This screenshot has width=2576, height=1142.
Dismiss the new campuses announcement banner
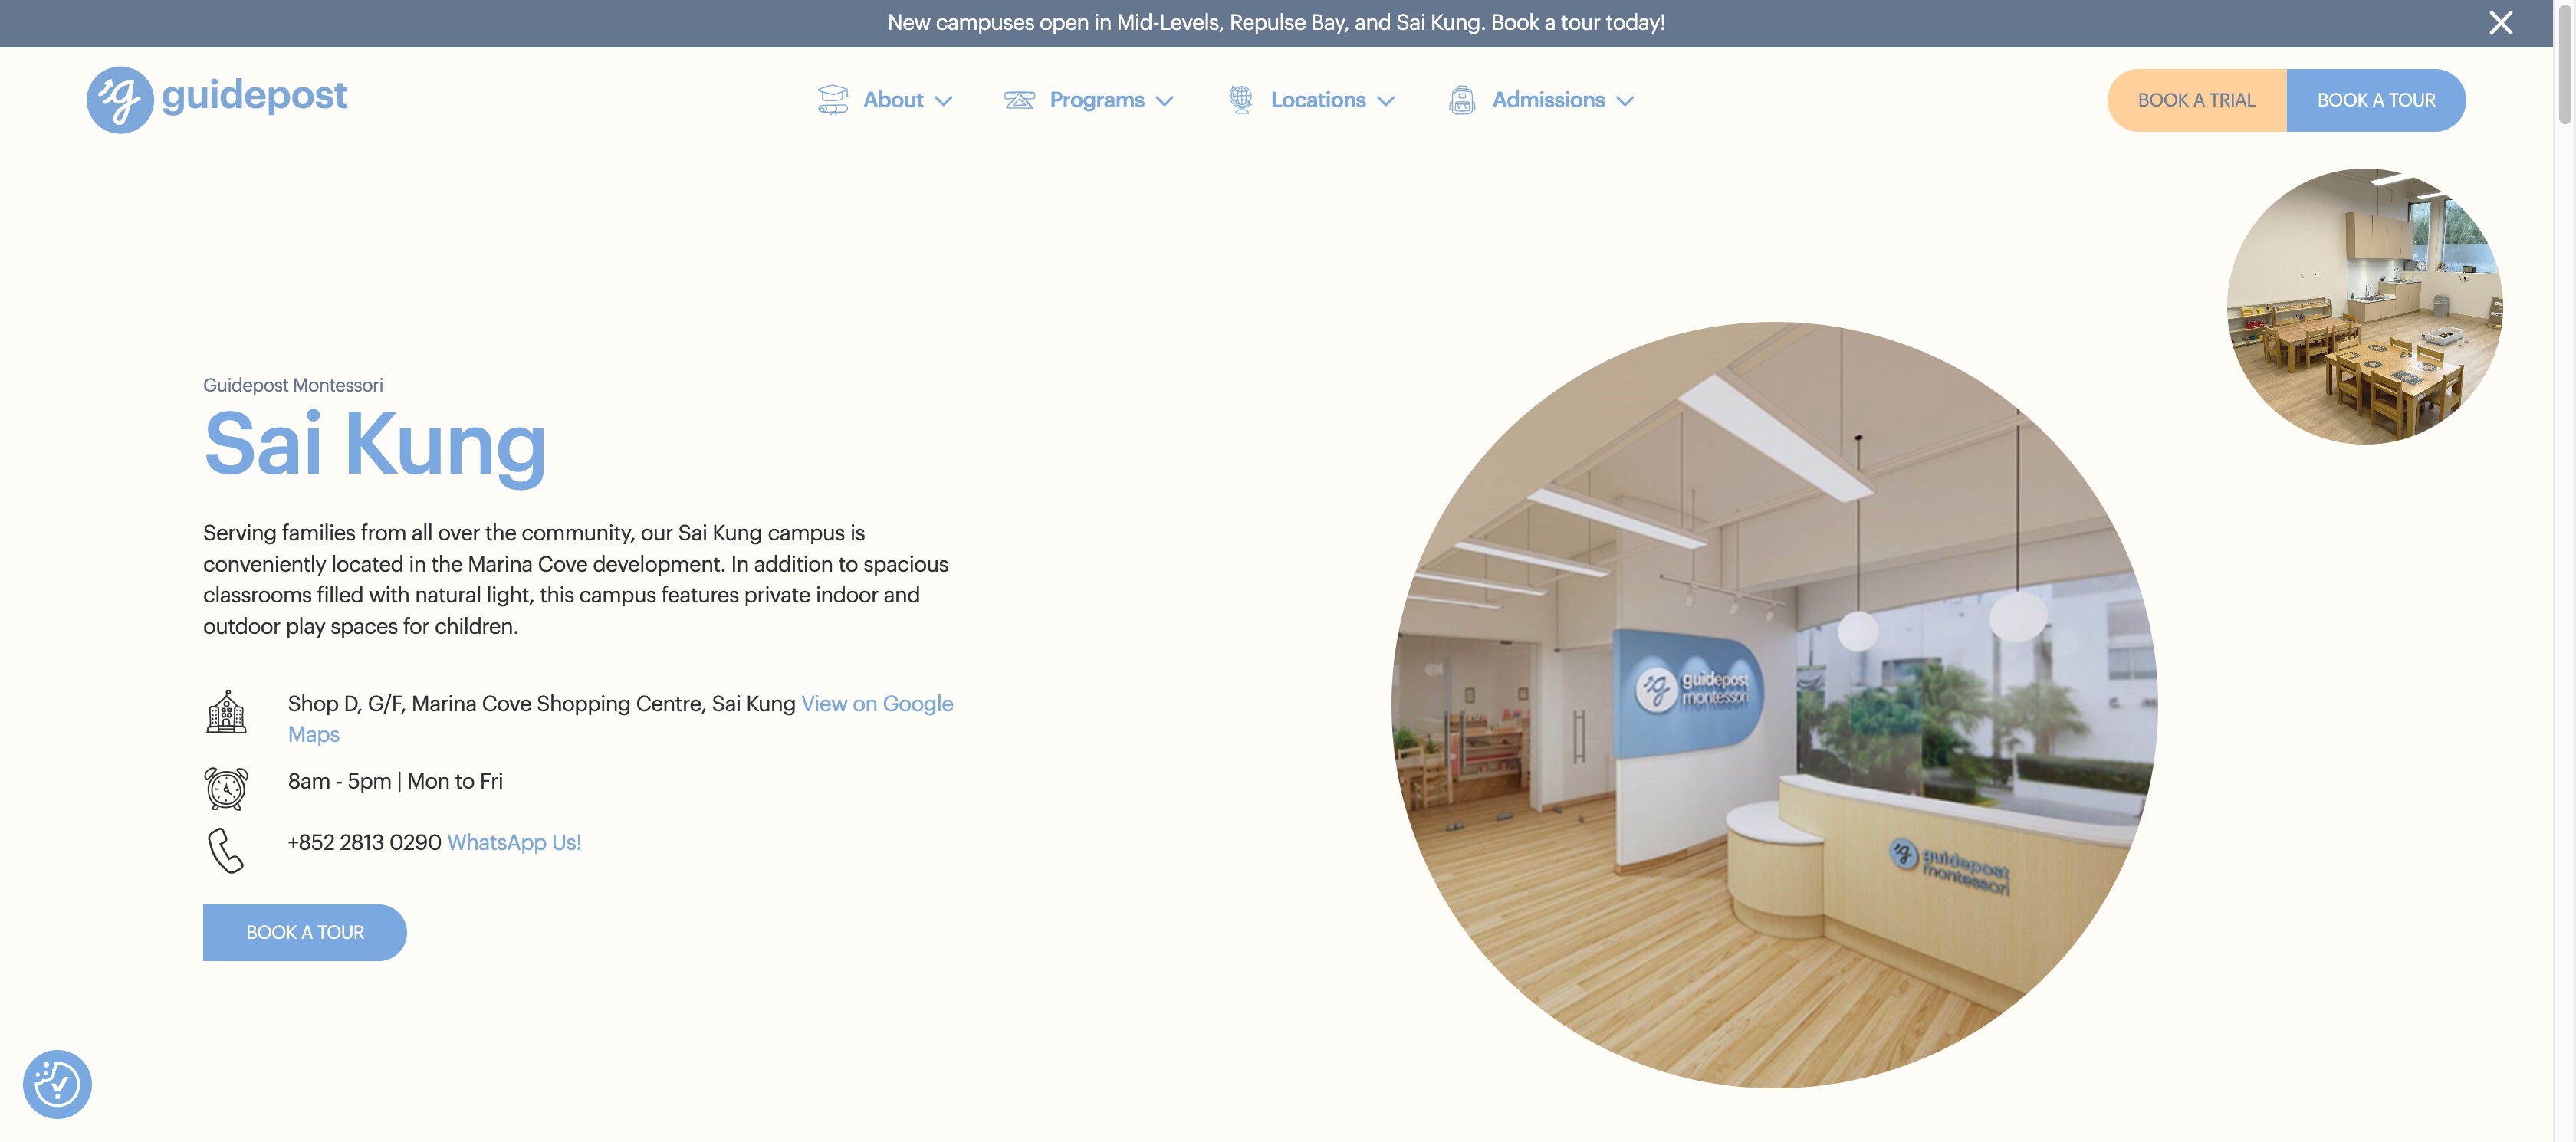2500,23
